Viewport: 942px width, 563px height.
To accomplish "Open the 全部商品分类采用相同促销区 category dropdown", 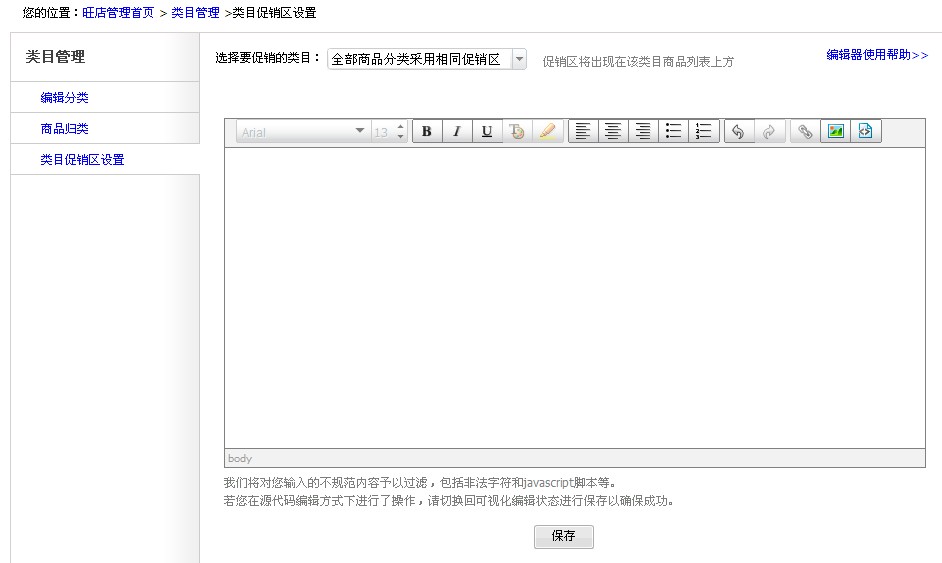I will (x=427, y=59).
